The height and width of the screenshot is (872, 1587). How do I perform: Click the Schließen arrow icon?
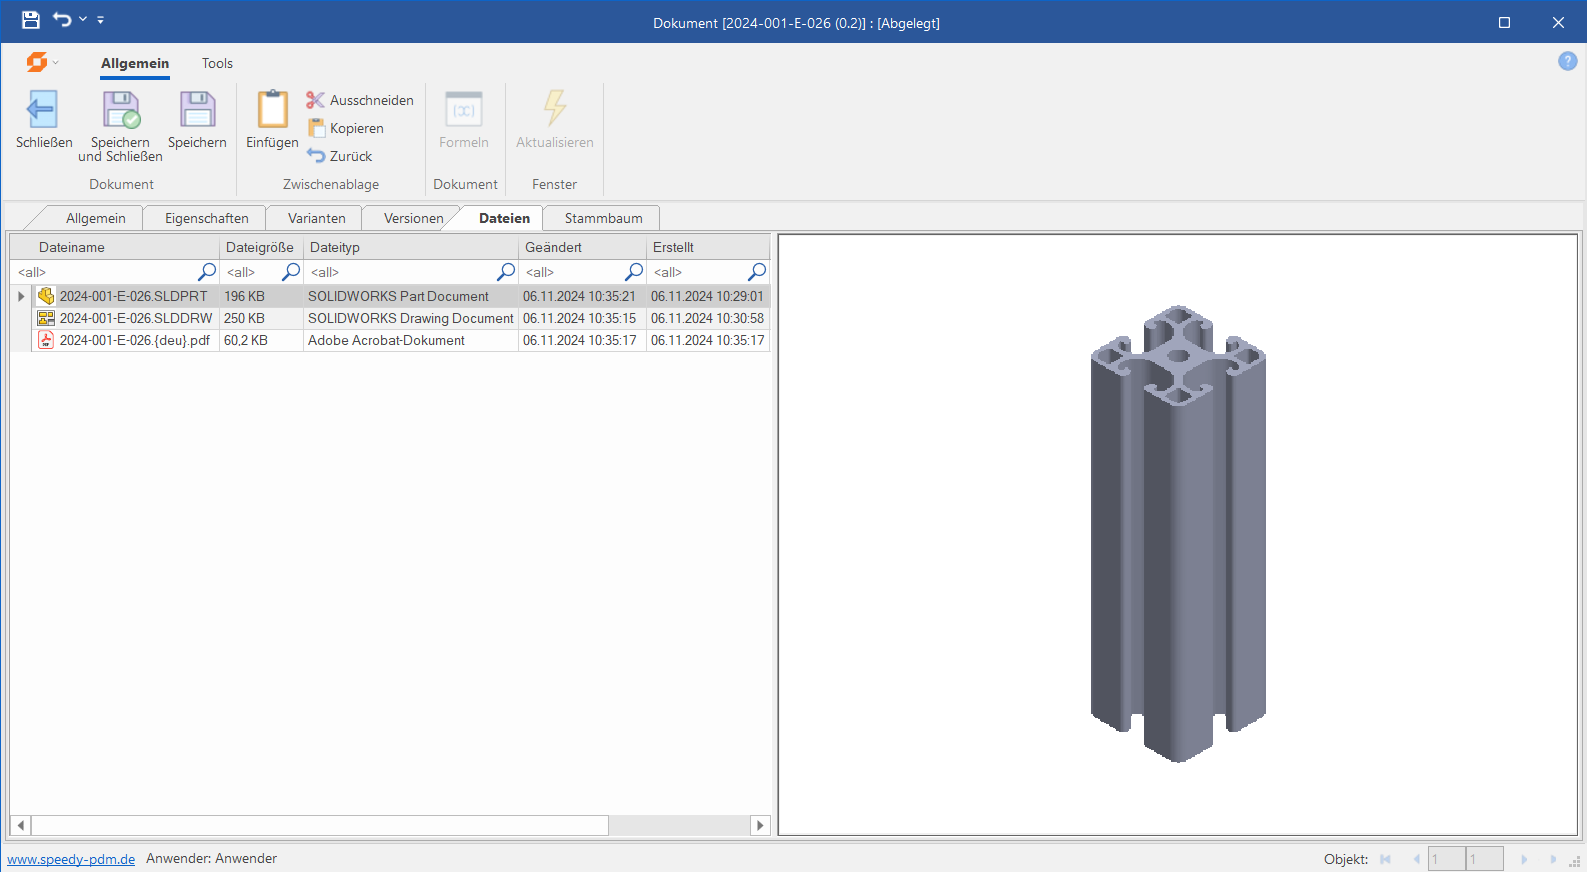[x=42, y=109]
